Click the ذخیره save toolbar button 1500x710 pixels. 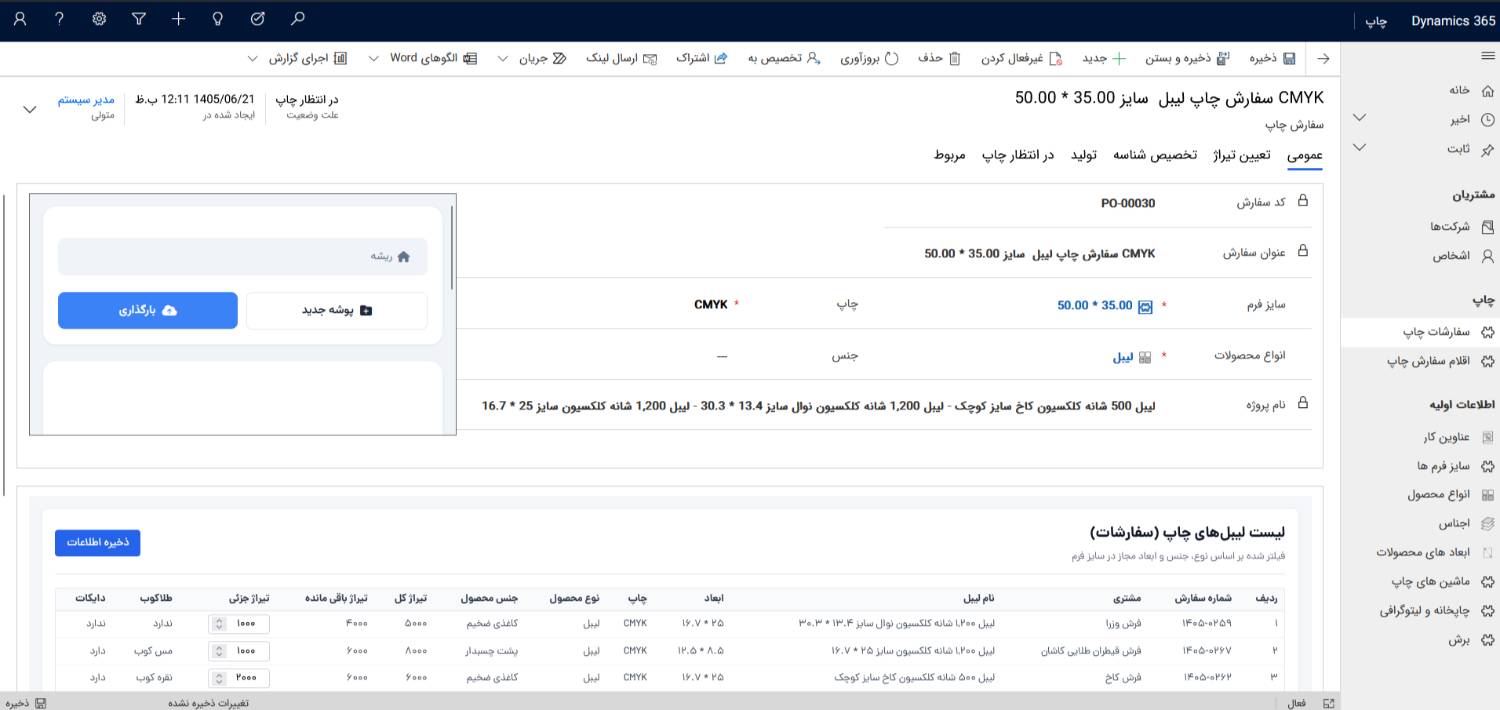(1273, 58)
